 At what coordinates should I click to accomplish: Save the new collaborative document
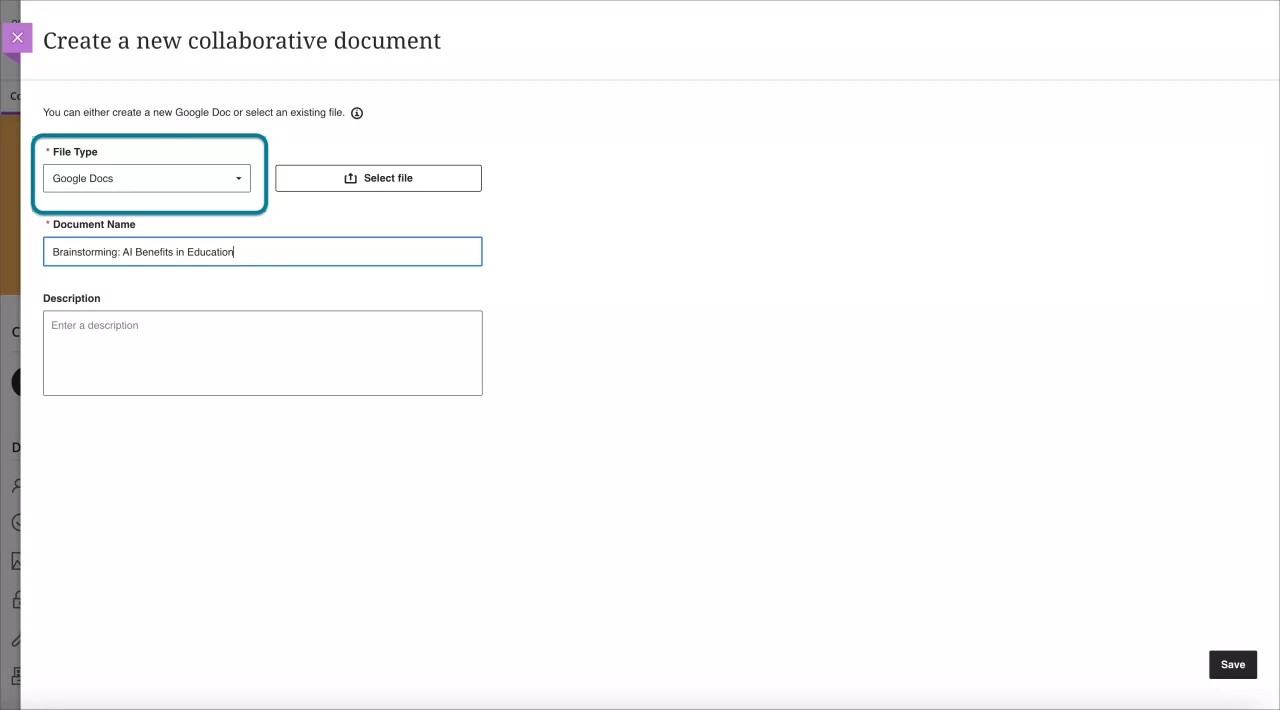coord(1232,664)
